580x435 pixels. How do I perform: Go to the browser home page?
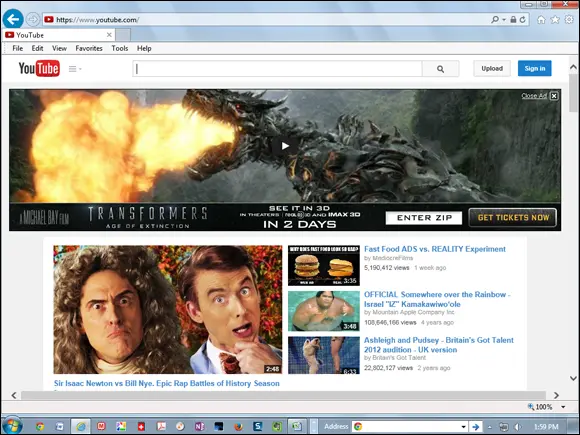(x=541, y=20)
